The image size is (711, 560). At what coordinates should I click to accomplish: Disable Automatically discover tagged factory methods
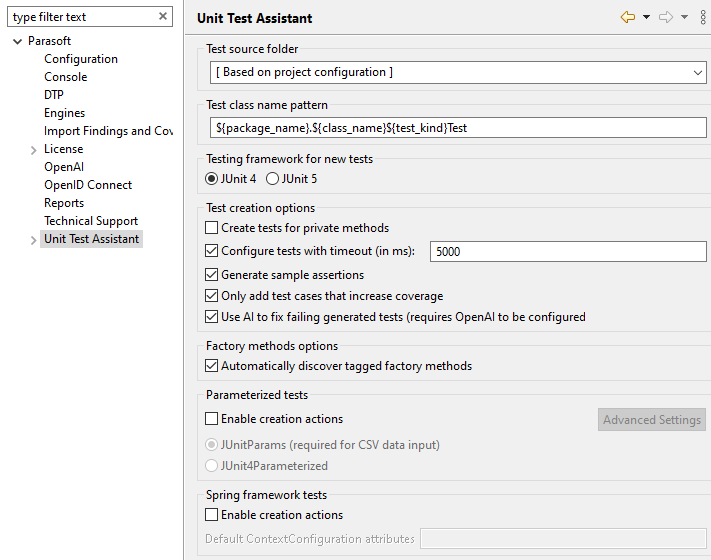(x=211, y=365)
